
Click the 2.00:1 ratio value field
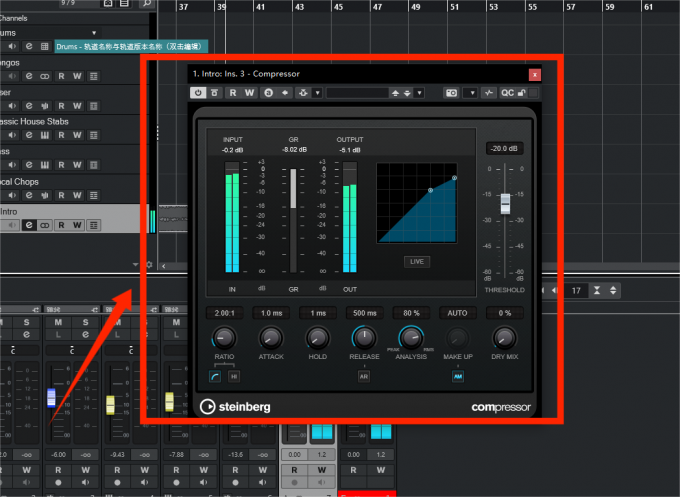(x=225, y=313)
